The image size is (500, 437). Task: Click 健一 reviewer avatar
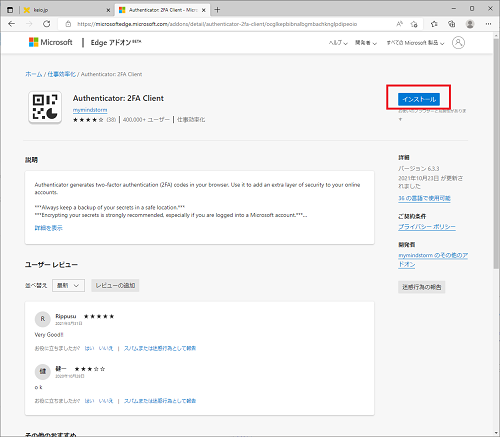pos(43,371)
